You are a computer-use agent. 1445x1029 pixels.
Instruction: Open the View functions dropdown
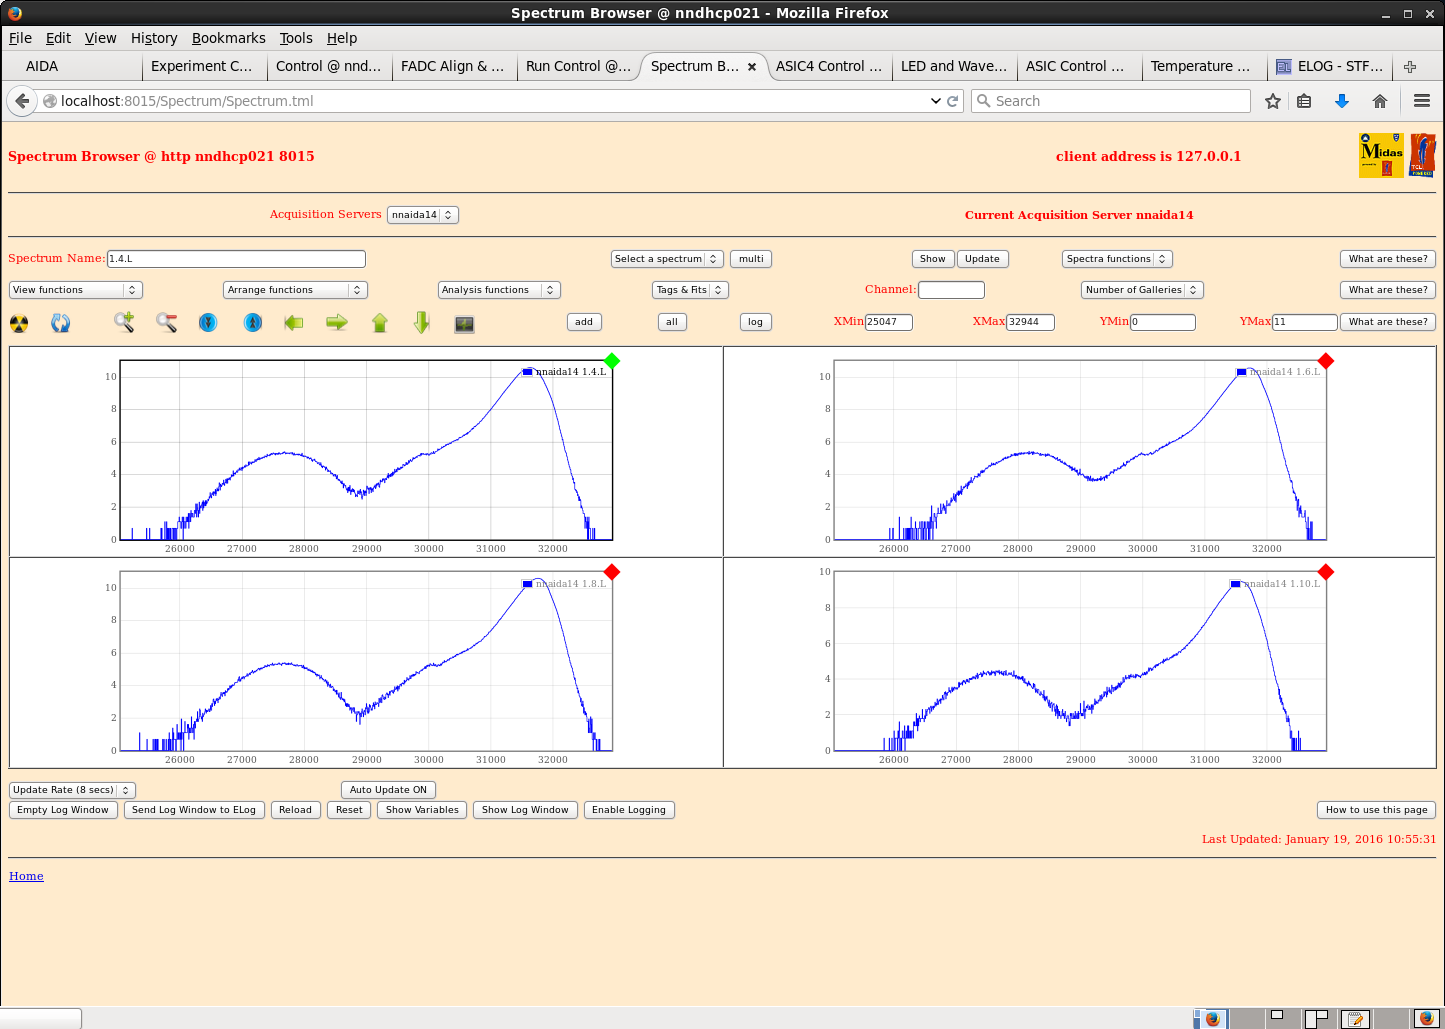point(76,290)
